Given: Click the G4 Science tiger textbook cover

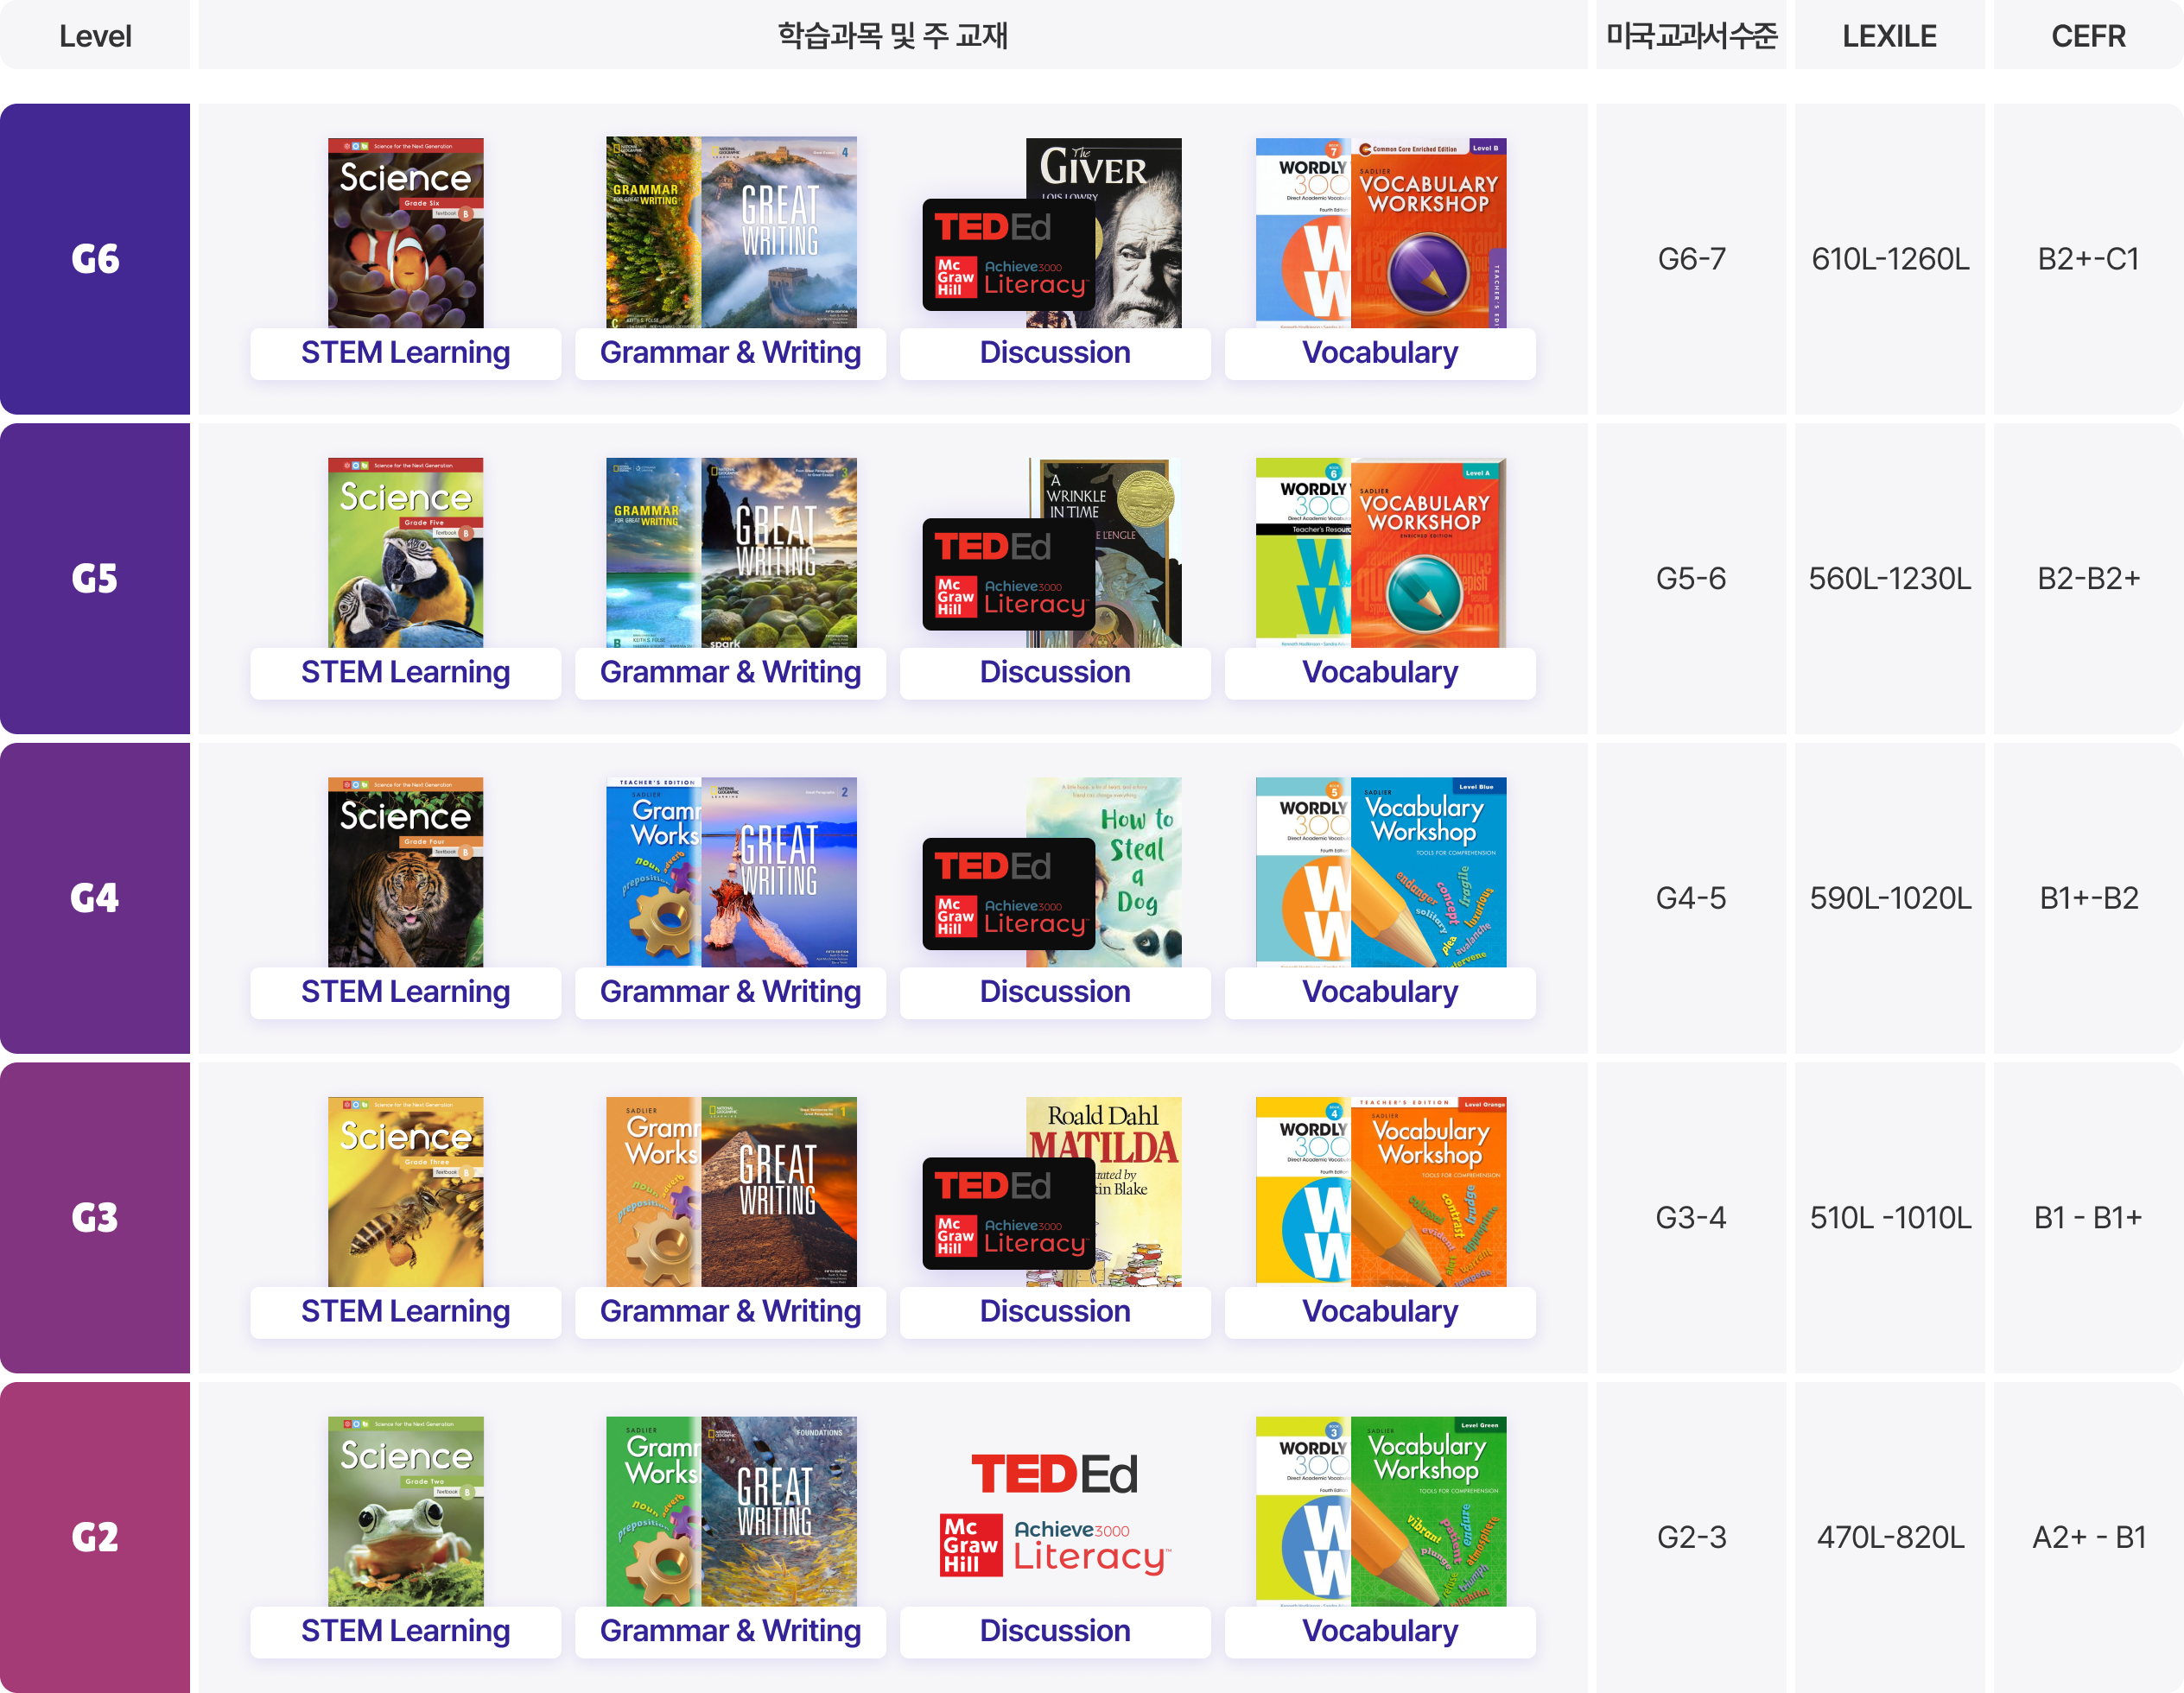Looking at the screenshot, I should coord(405,871).
